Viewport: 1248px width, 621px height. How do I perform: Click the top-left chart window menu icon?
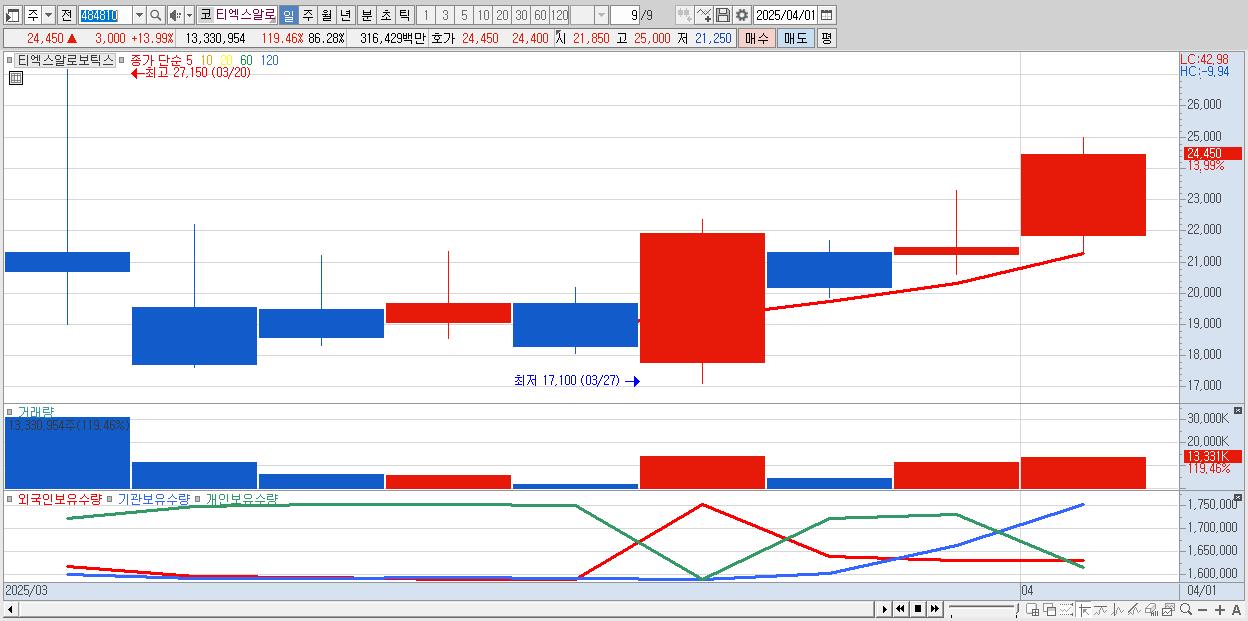tap(12, 15)
